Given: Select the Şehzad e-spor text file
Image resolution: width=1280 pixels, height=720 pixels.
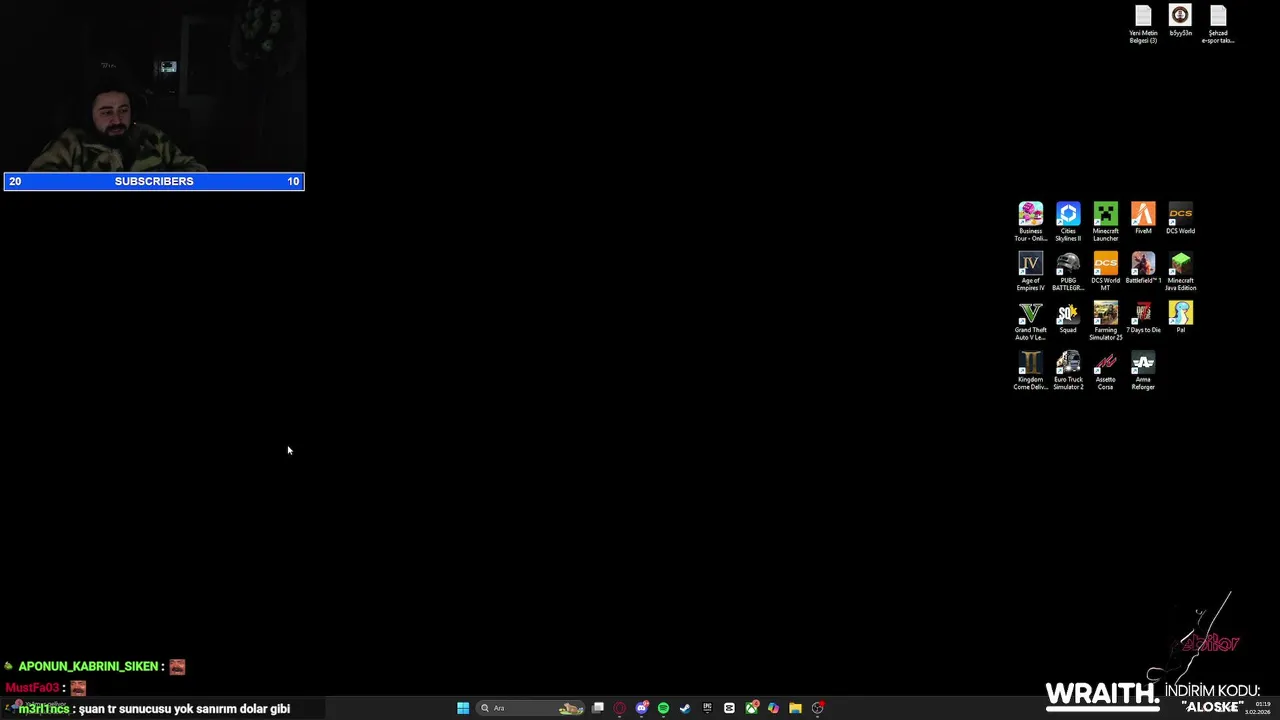Looking at the screenshot, I should point(1217,25).
